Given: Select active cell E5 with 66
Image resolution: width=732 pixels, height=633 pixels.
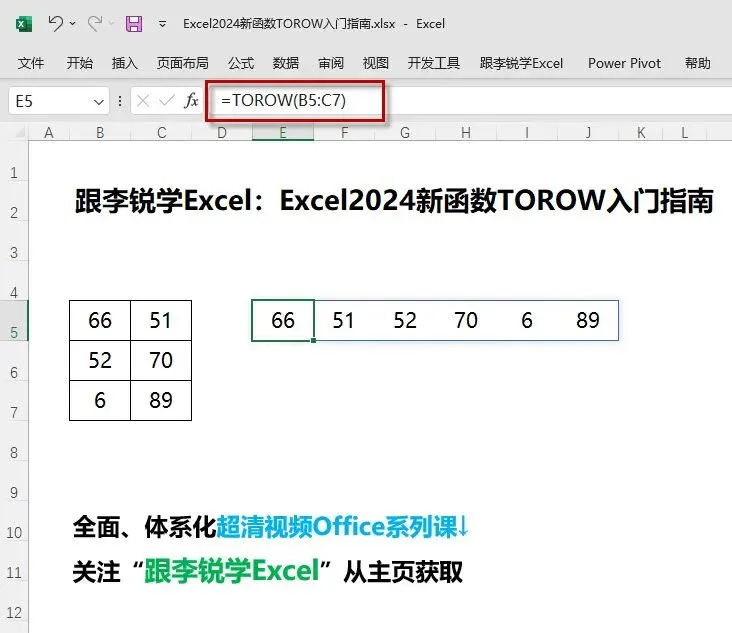Looking at the screenshot, I should [x=283, y=320].
